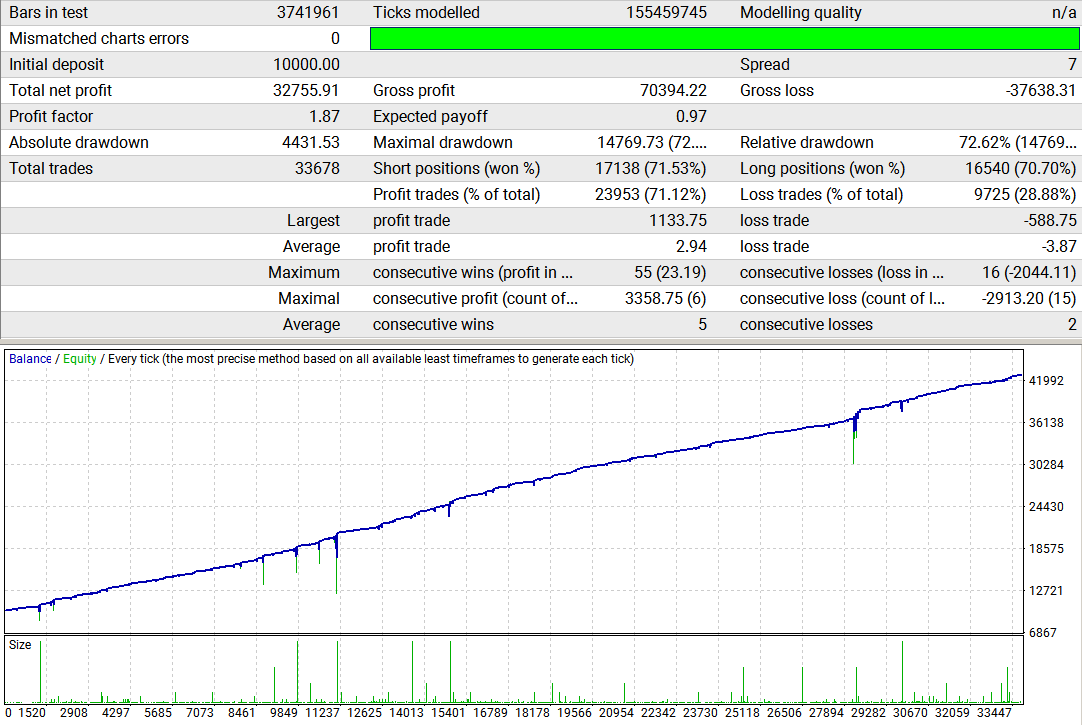Select the Largest profit trade value 1133.75
This screenshot has height=725, width=1082.
pyautogui.click(x=678, y=221)
